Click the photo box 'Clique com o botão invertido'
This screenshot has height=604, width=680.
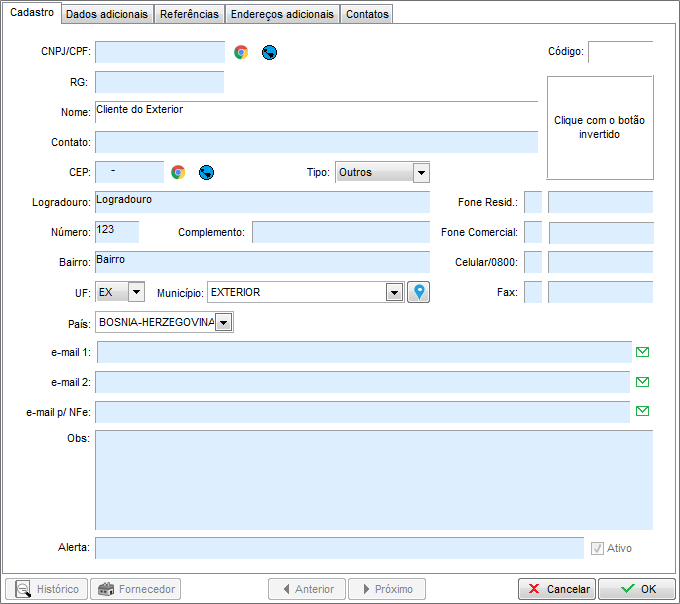pos(600,127)
